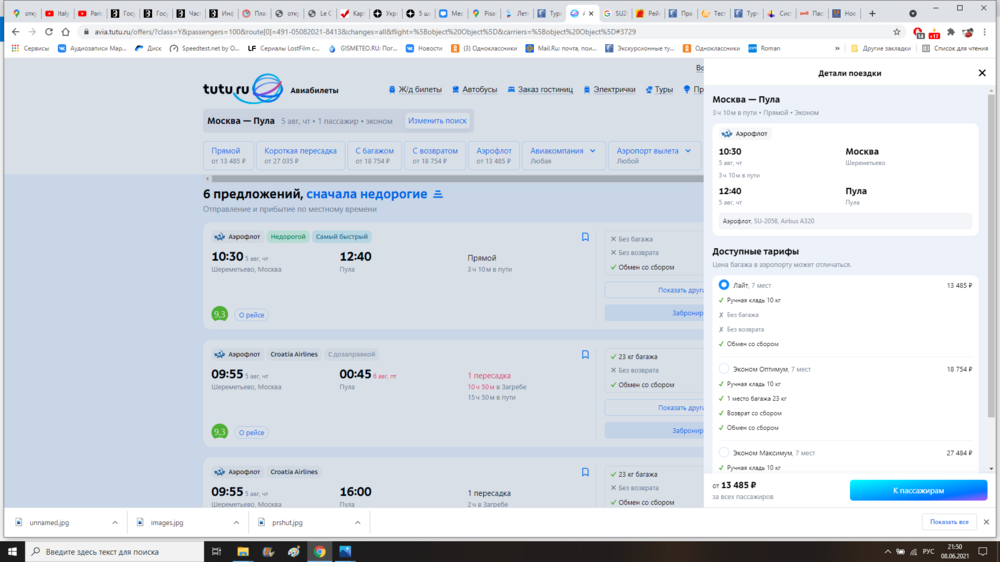
Task: Go to the Электрички section
Action: [x=609, y=90]
